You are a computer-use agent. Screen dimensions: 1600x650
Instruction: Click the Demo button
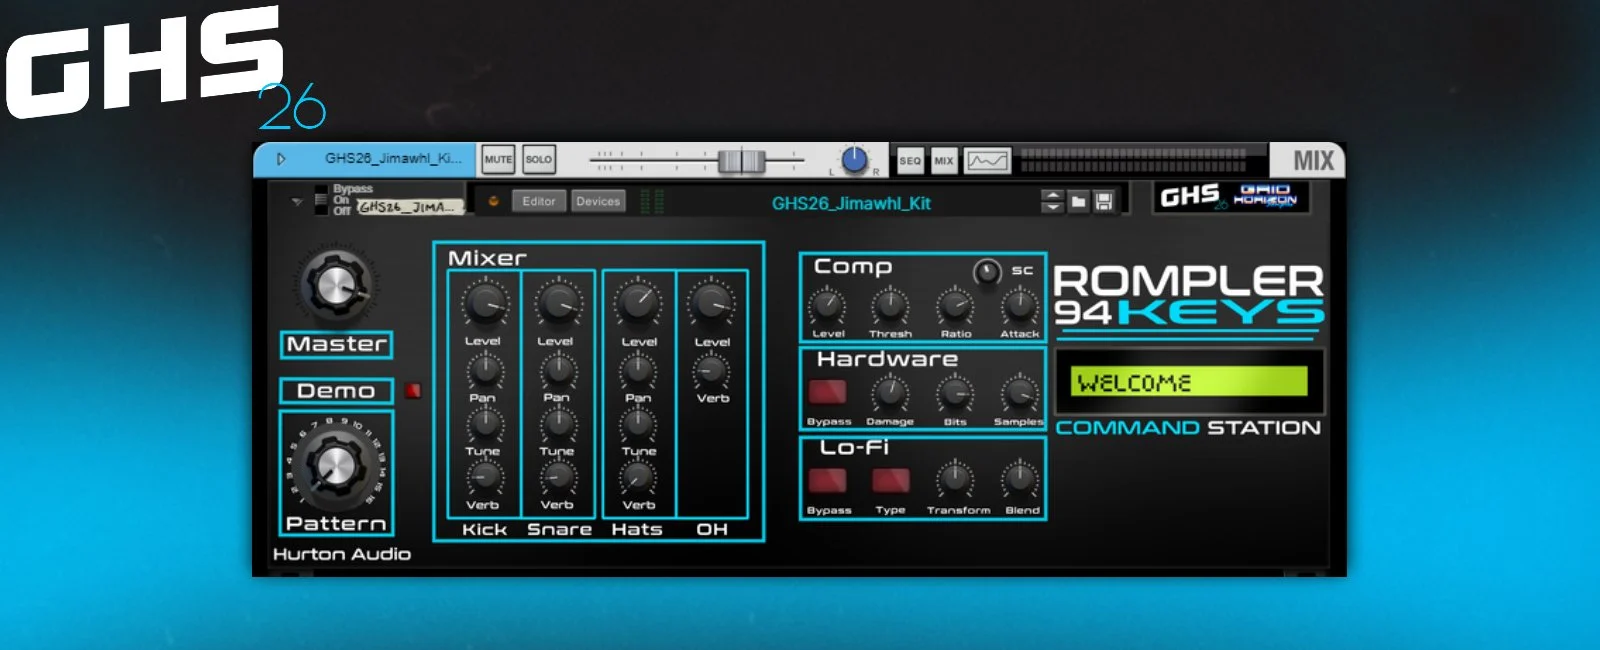[336, 391]
